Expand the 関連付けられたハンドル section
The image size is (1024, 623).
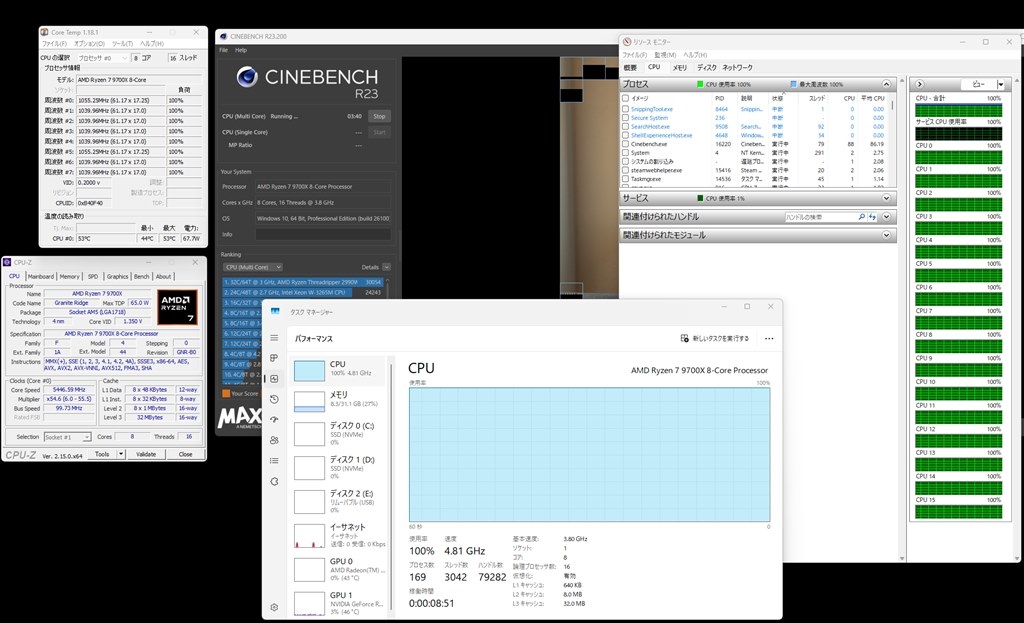click(886, 217)
